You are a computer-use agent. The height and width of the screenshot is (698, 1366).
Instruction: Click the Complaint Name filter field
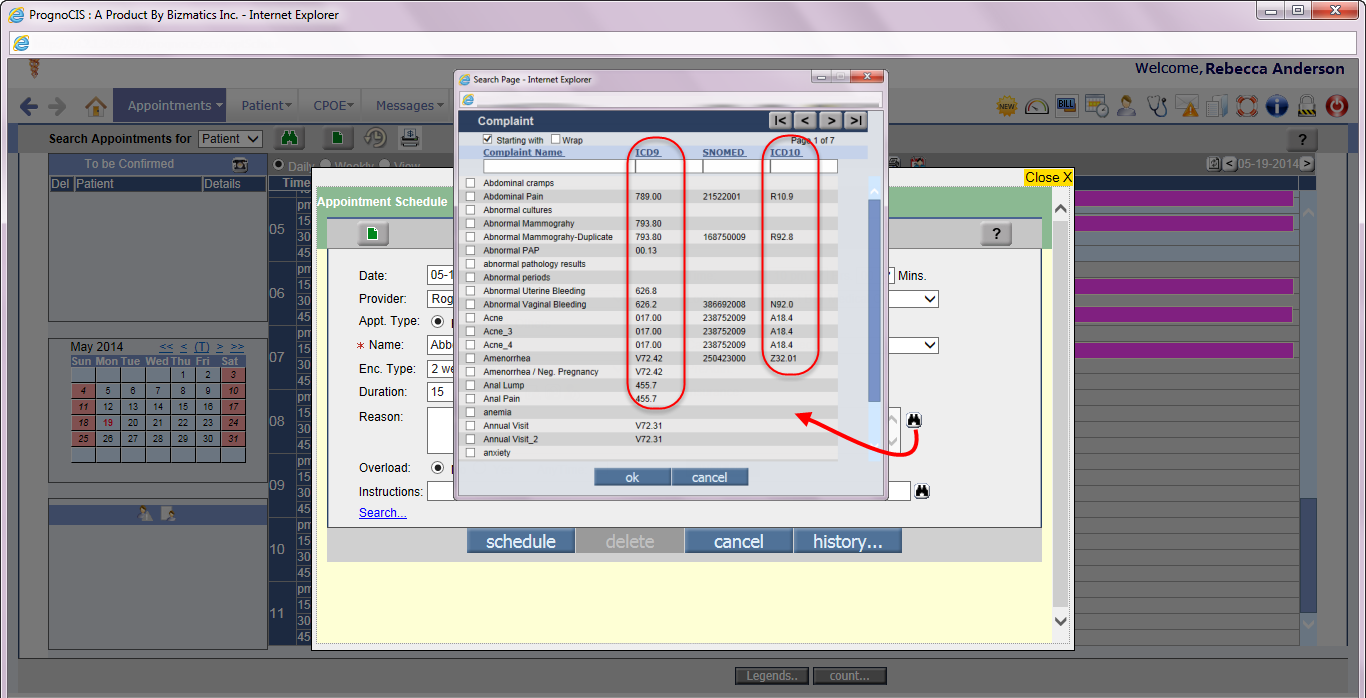click(x=557, y=166)
